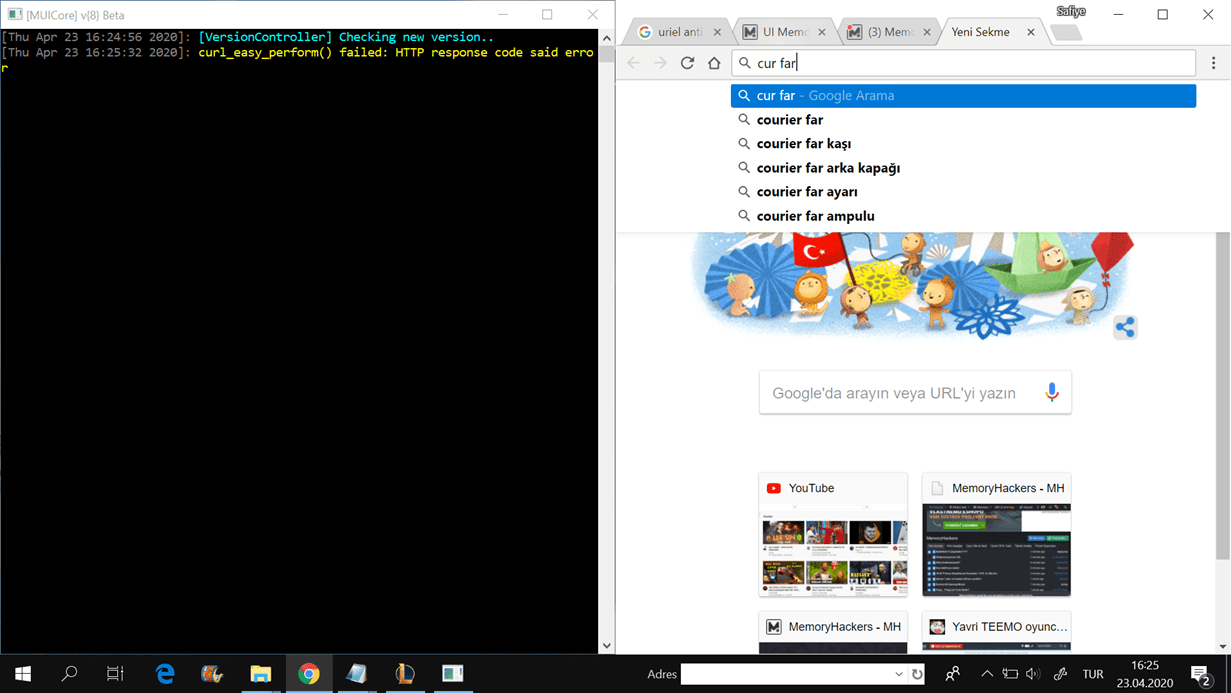Open File Explorer from taskbar

[x=261, y=674]
